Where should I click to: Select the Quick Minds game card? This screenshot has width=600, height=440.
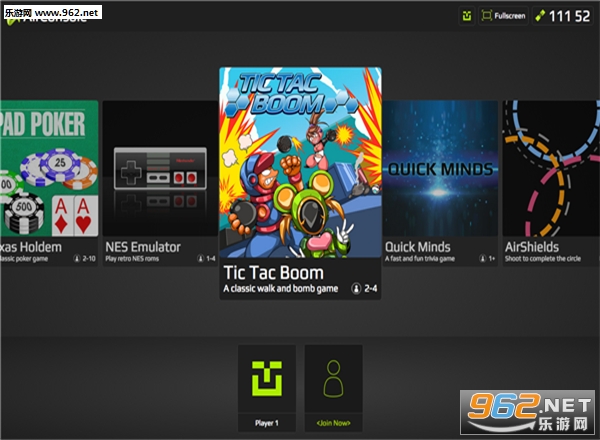tap(440, 183)
